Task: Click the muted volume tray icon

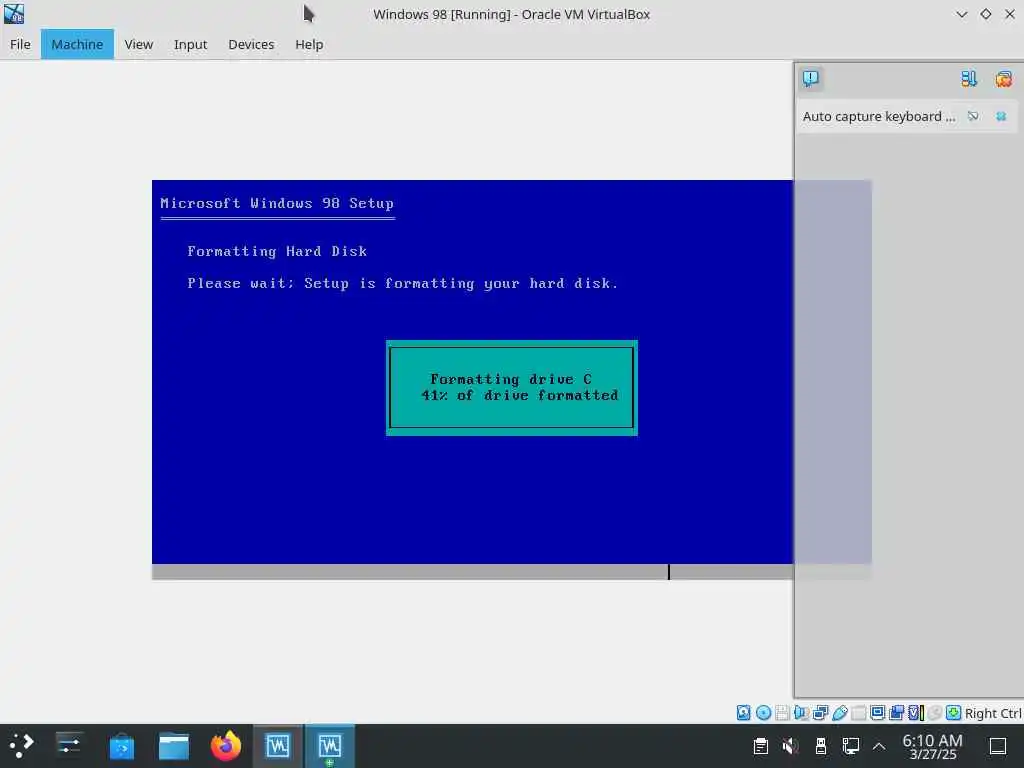Action: click(x=790, y=745)
